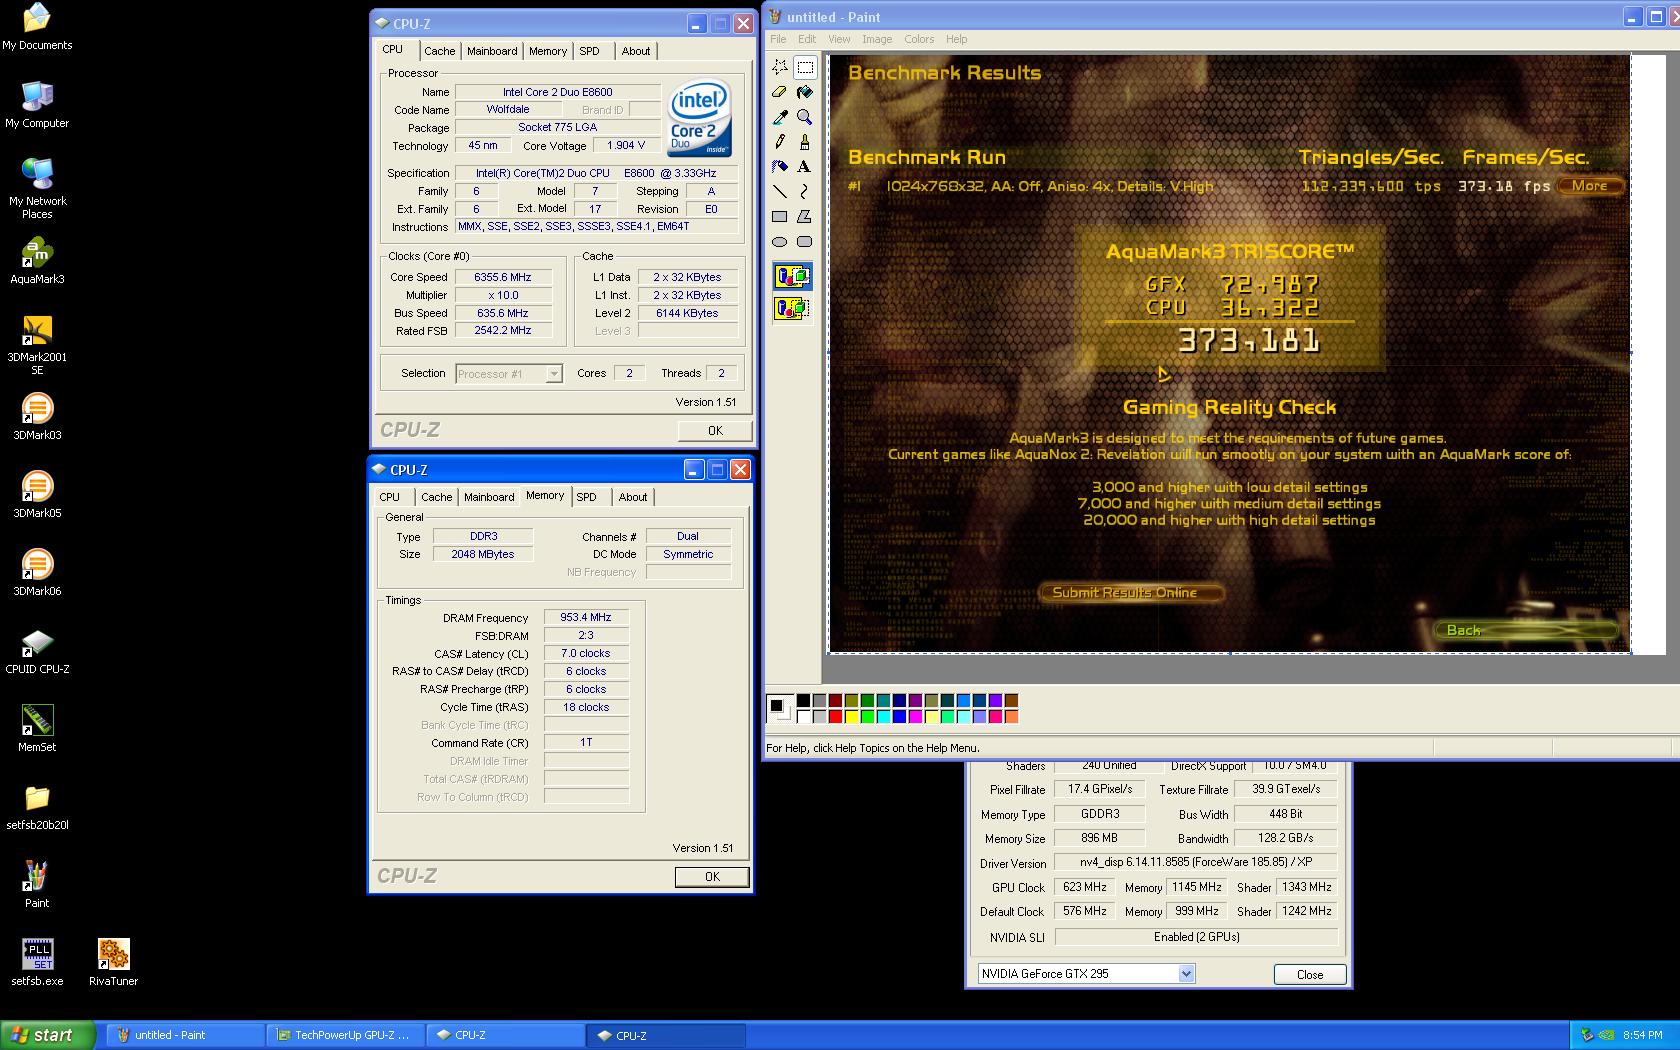Viewport: 1680px width, 1050px height.
Task: Choose the Fill With Color bucket tool
Action: click(805, 92)
